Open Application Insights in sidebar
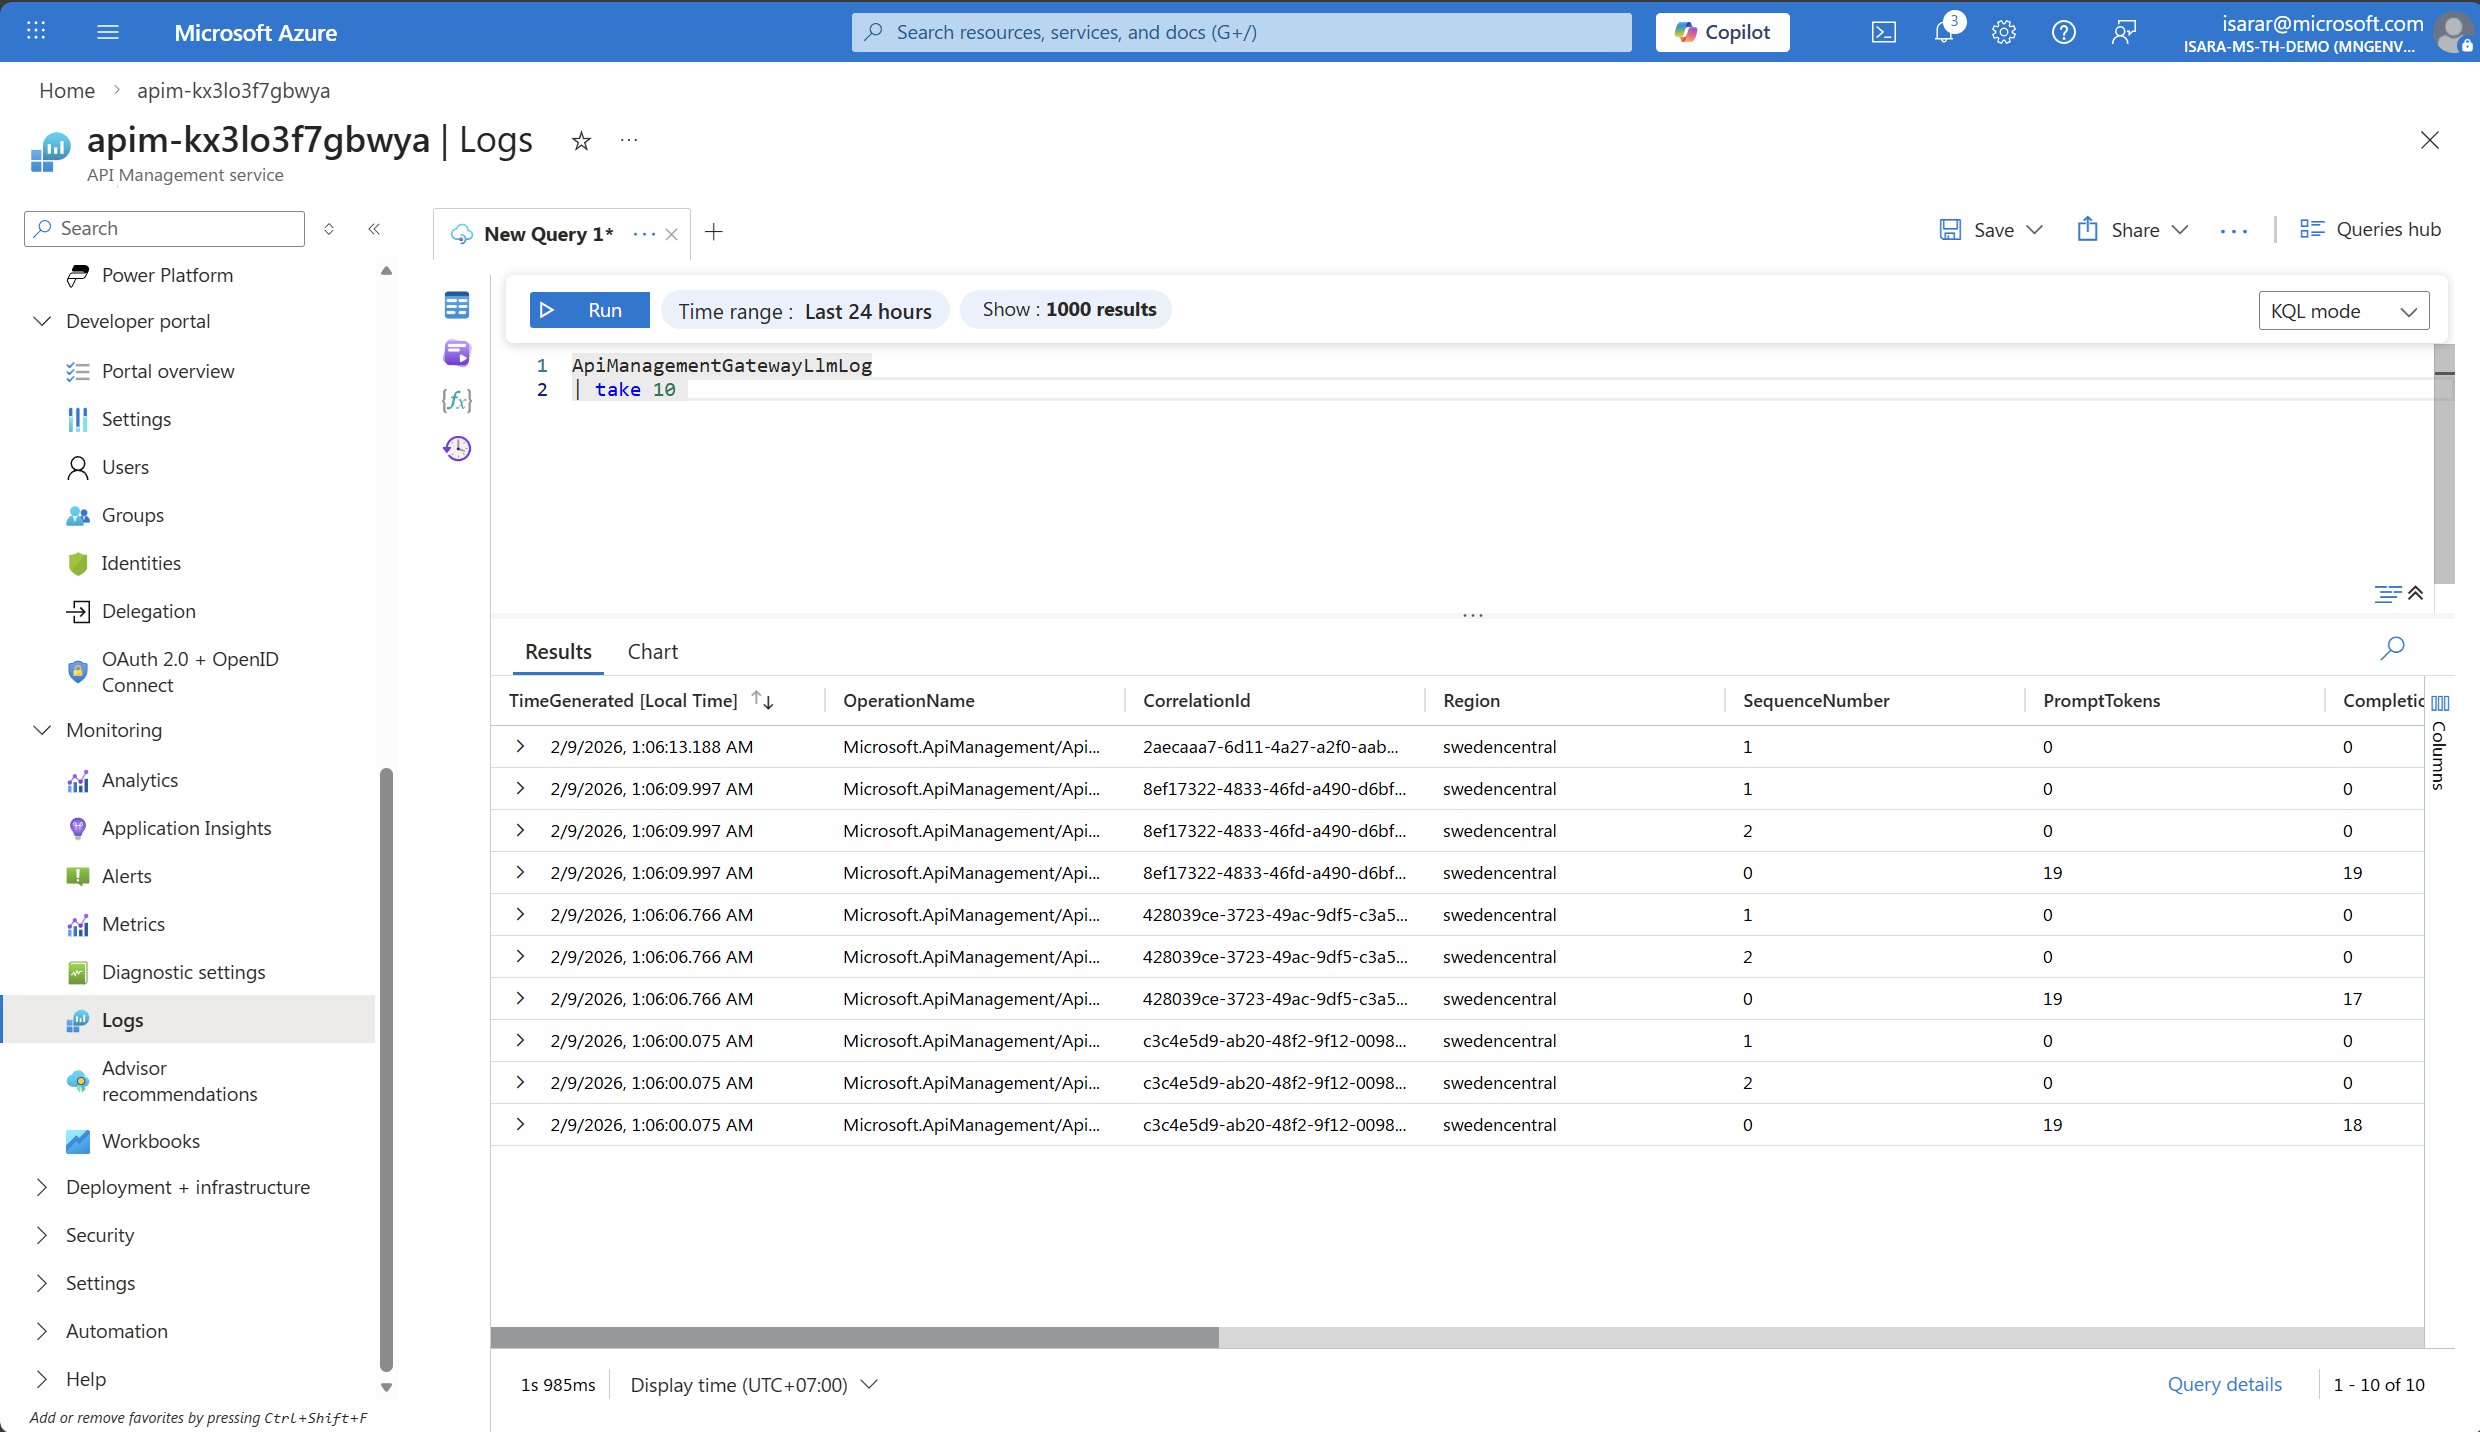This screenshot has height=1432, width=2480. 186,828
